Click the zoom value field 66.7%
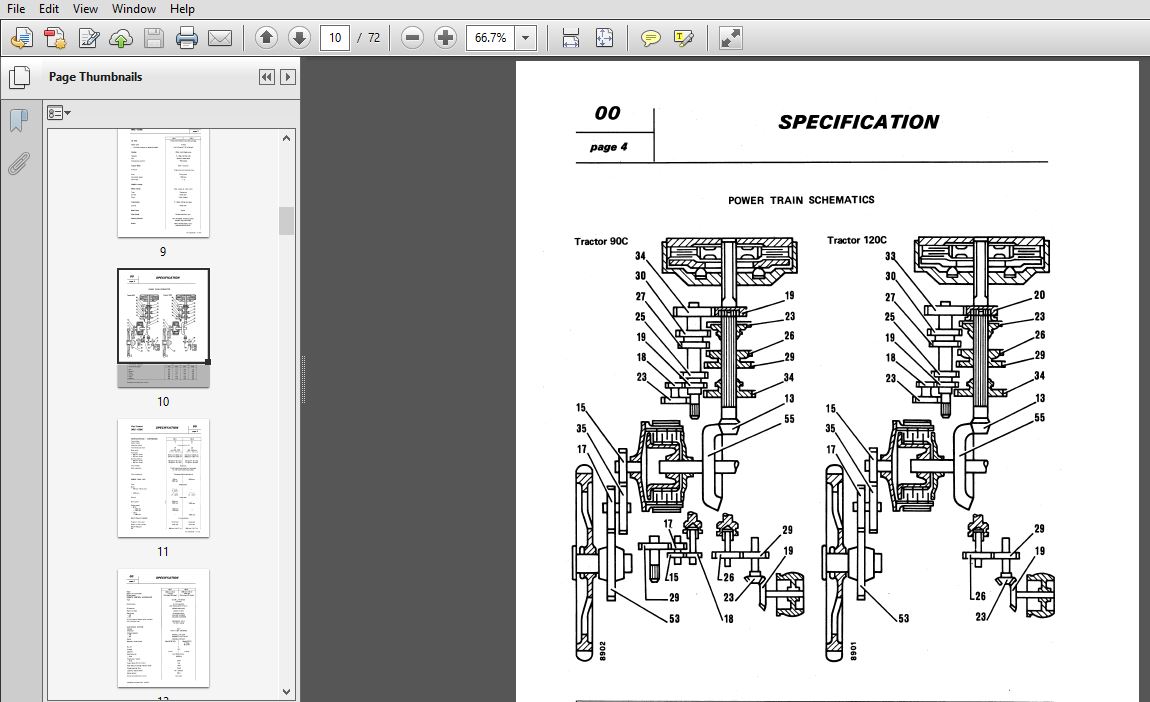The width and height of the screenshot is (1150, 702). (490, 37)
